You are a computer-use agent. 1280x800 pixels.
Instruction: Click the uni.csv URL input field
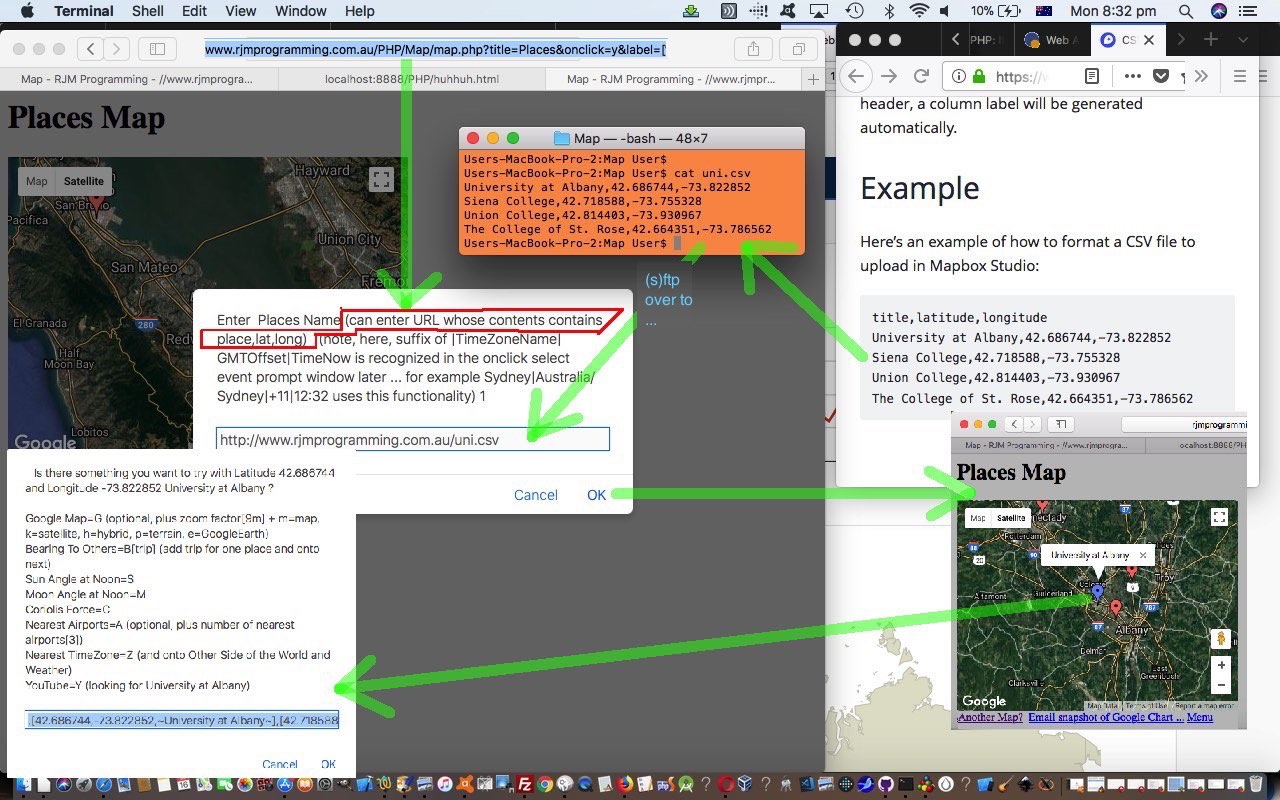[x=413, y=439]
